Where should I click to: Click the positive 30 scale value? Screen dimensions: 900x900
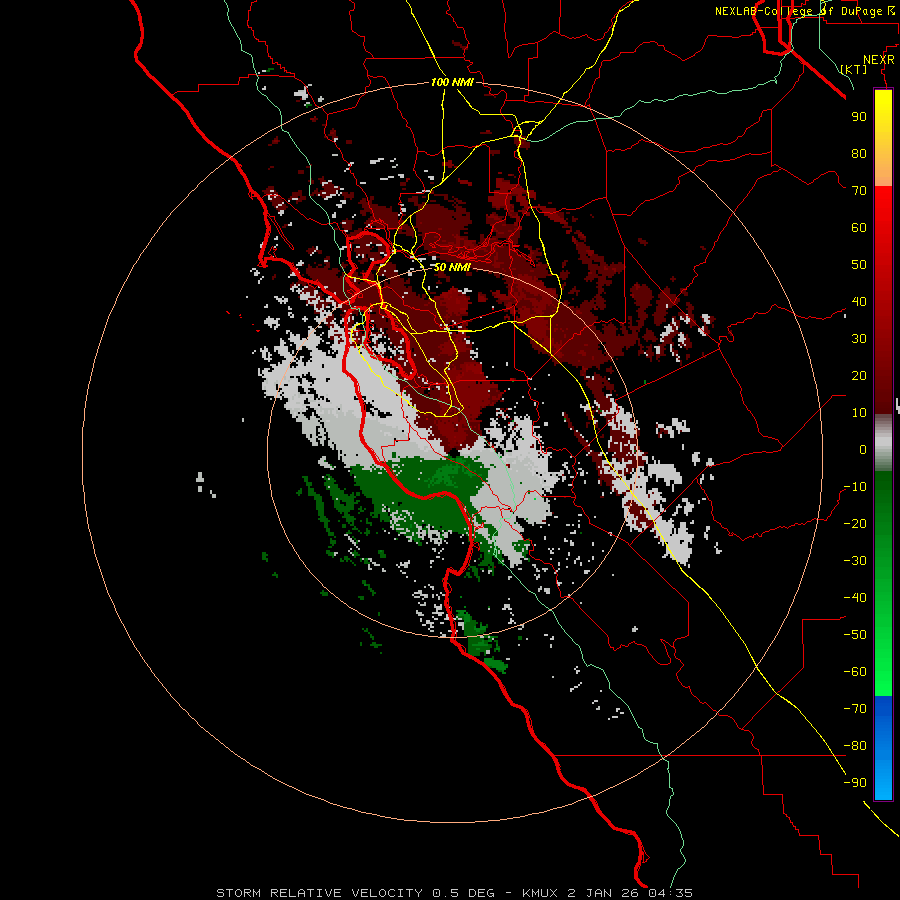click(859, 339)
